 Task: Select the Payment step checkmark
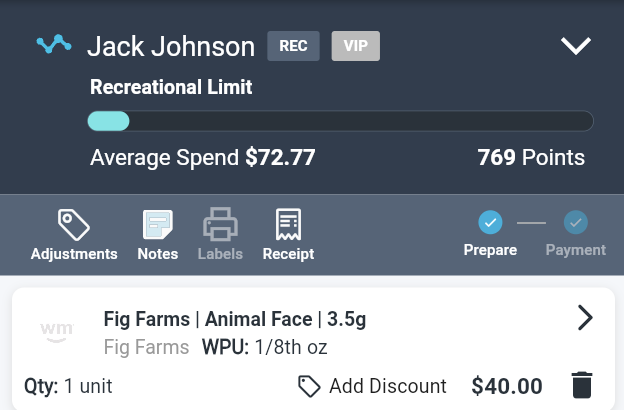(576, 222)
